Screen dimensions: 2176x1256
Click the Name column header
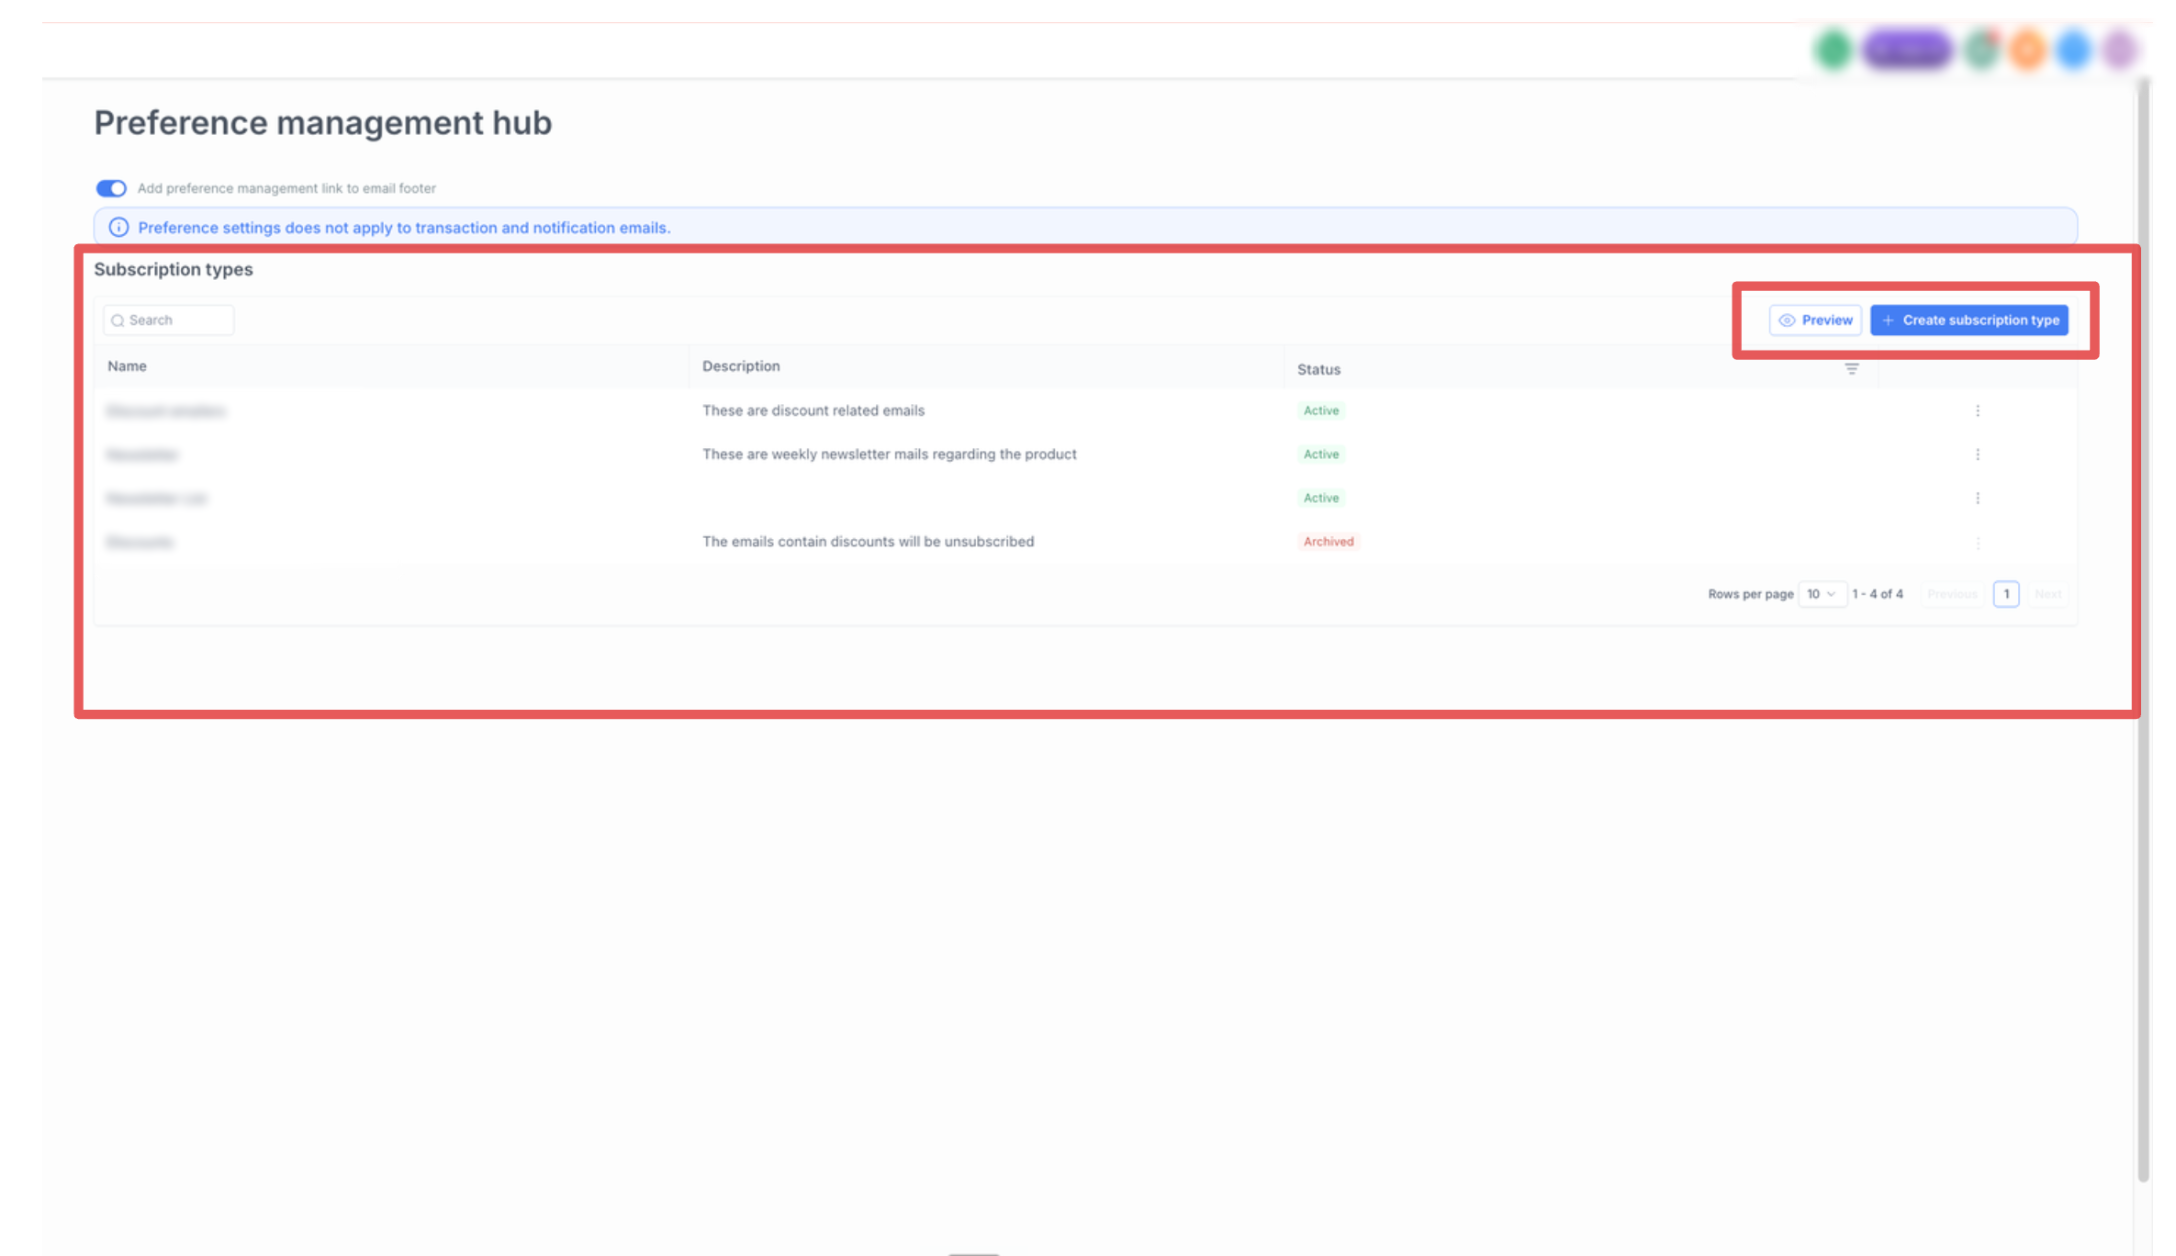127,366
